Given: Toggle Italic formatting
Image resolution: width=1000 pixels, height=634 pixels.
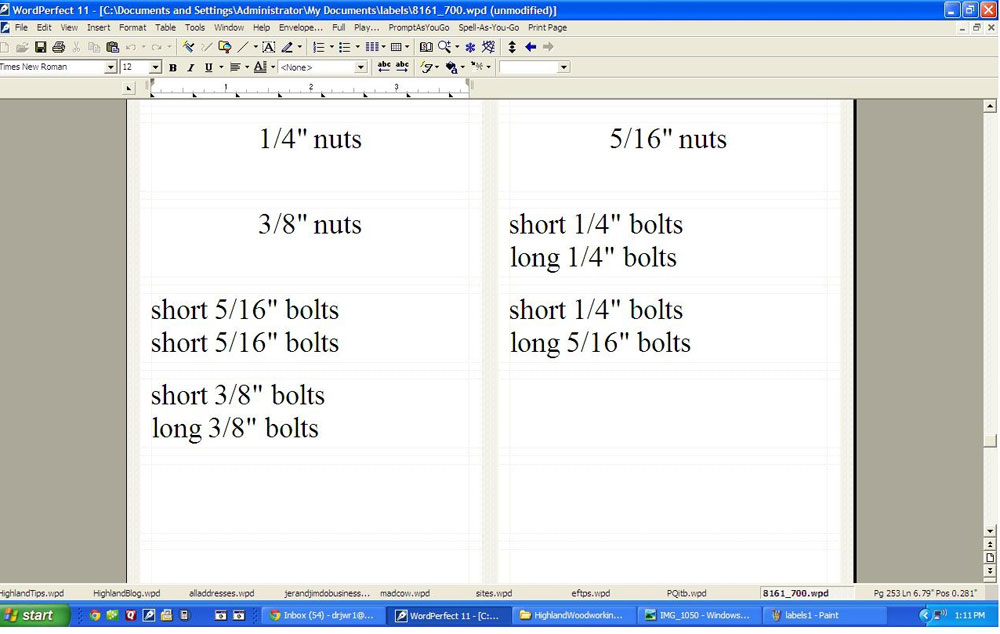Looking at the screenshot, I should [190, 68].
